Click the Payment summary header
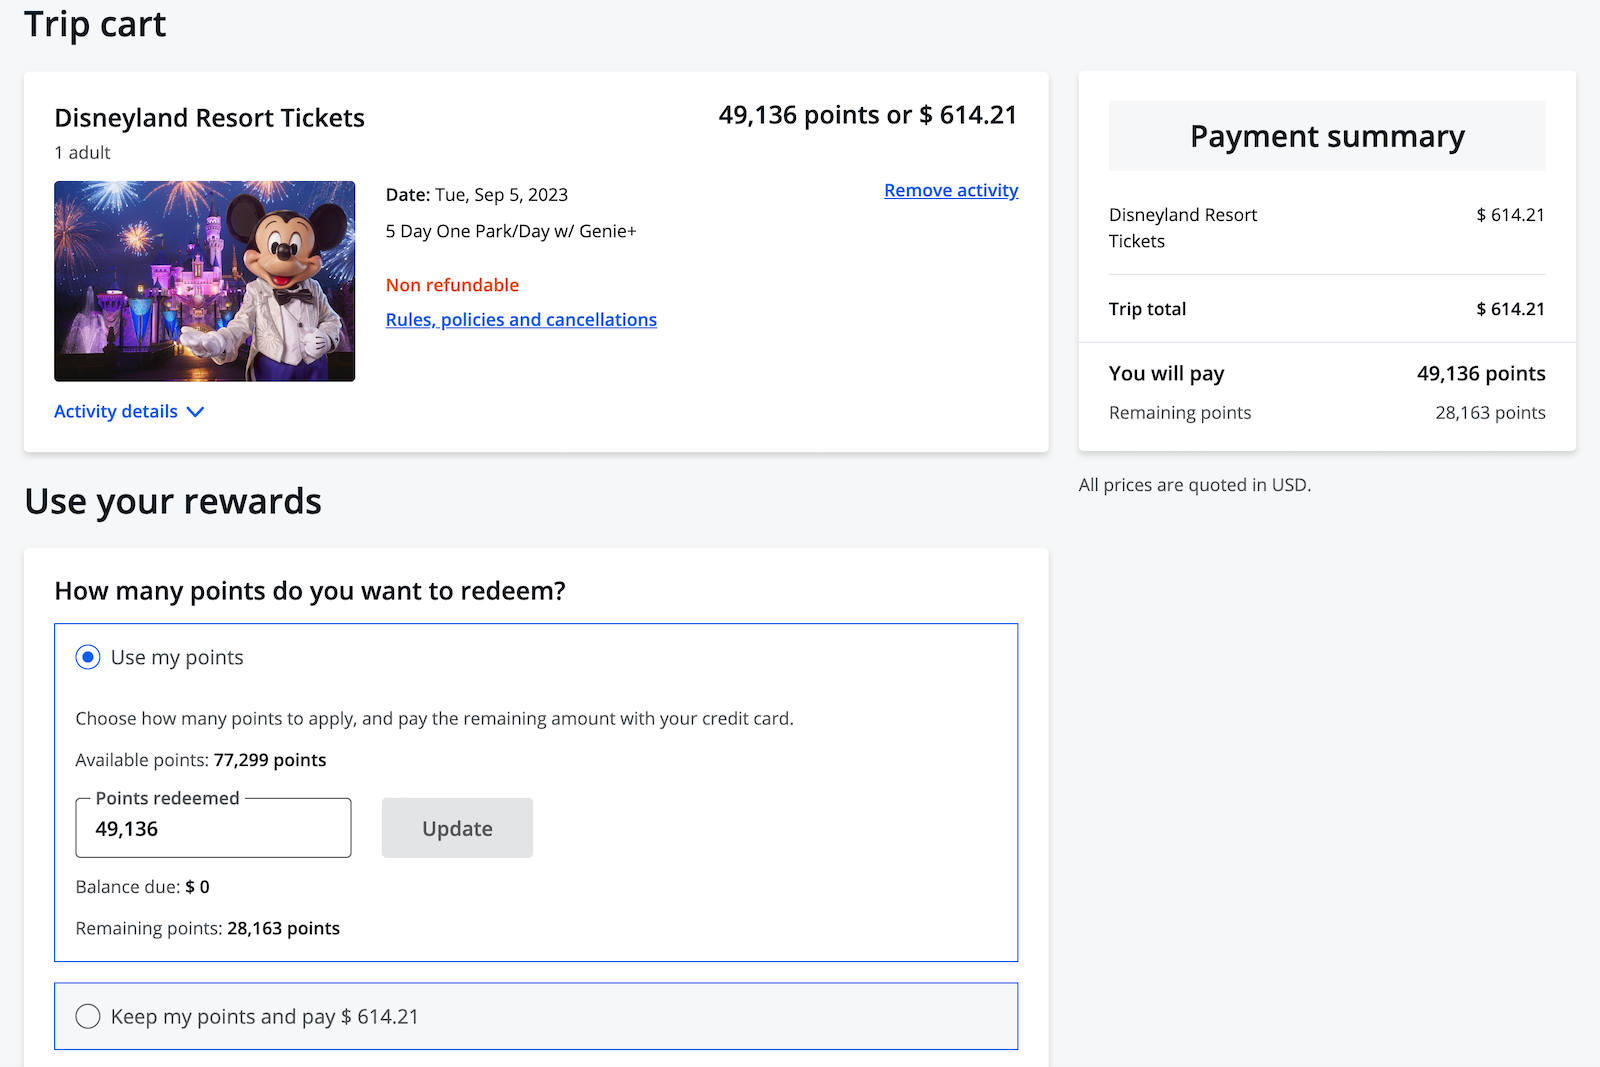This screenshot has width=1600, height=1067. 1326,136
